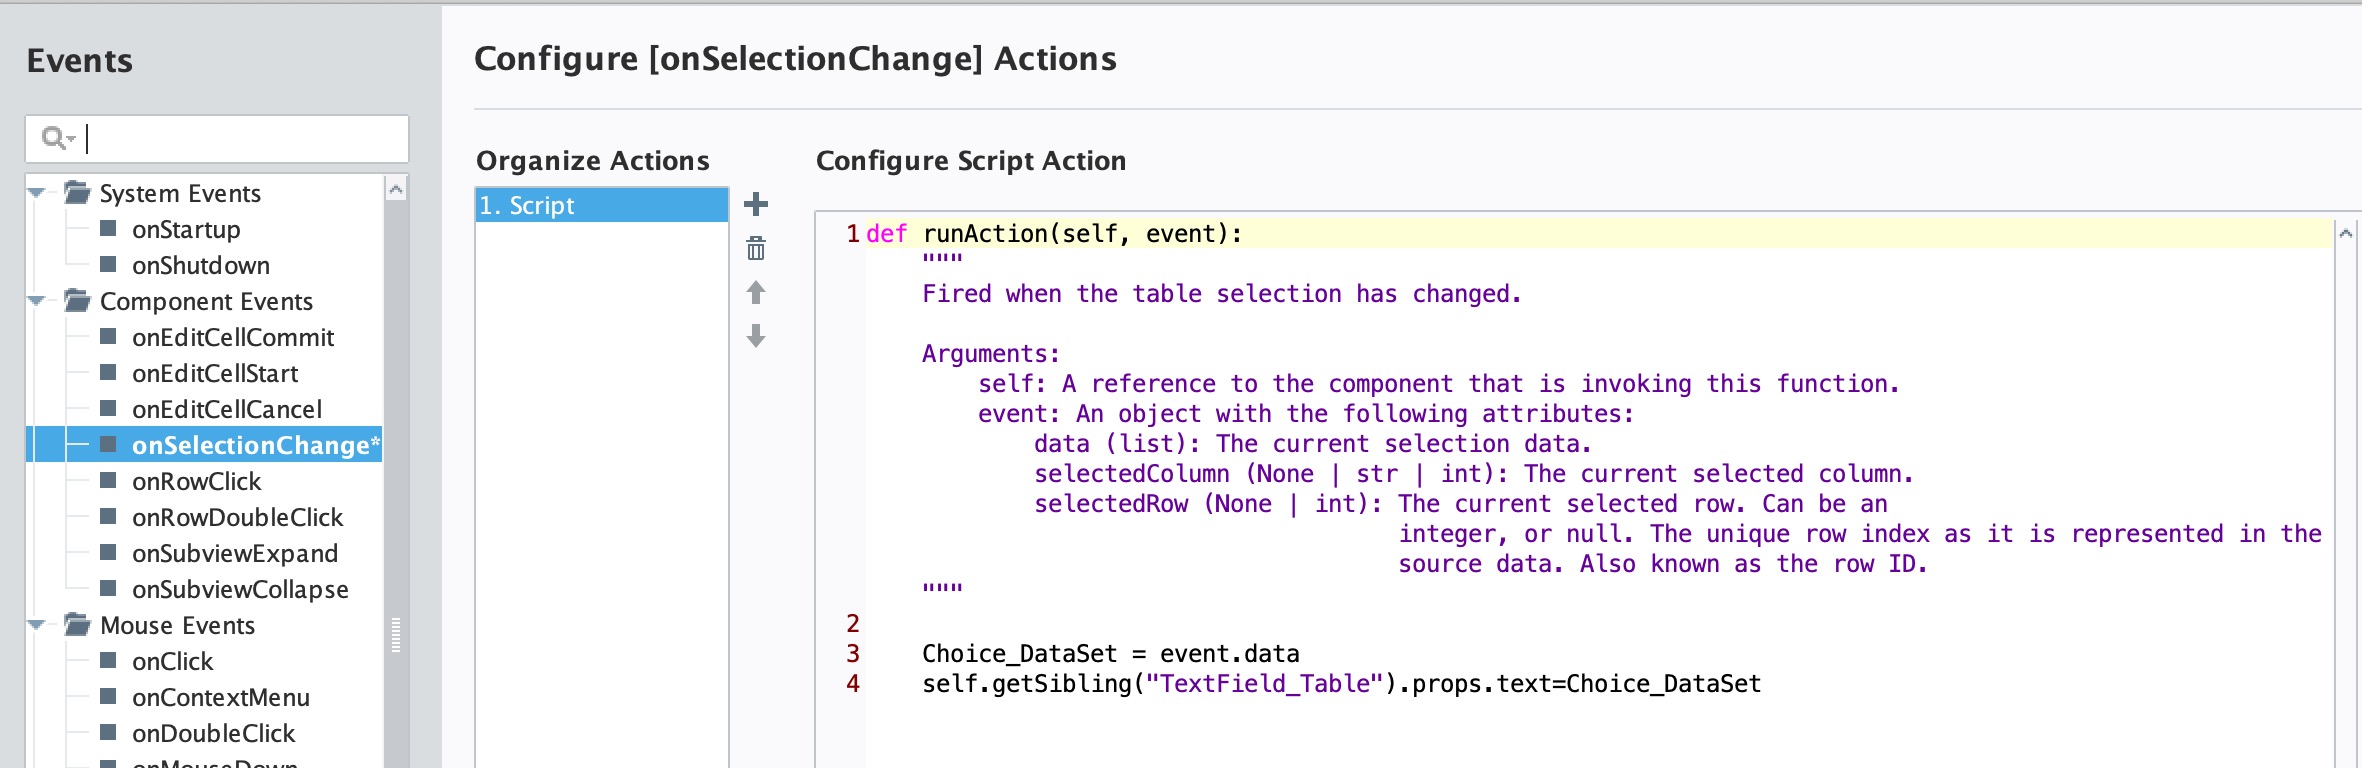Select the onSubviewCollapse event
Screen dimensions: 2362x768
240,589
